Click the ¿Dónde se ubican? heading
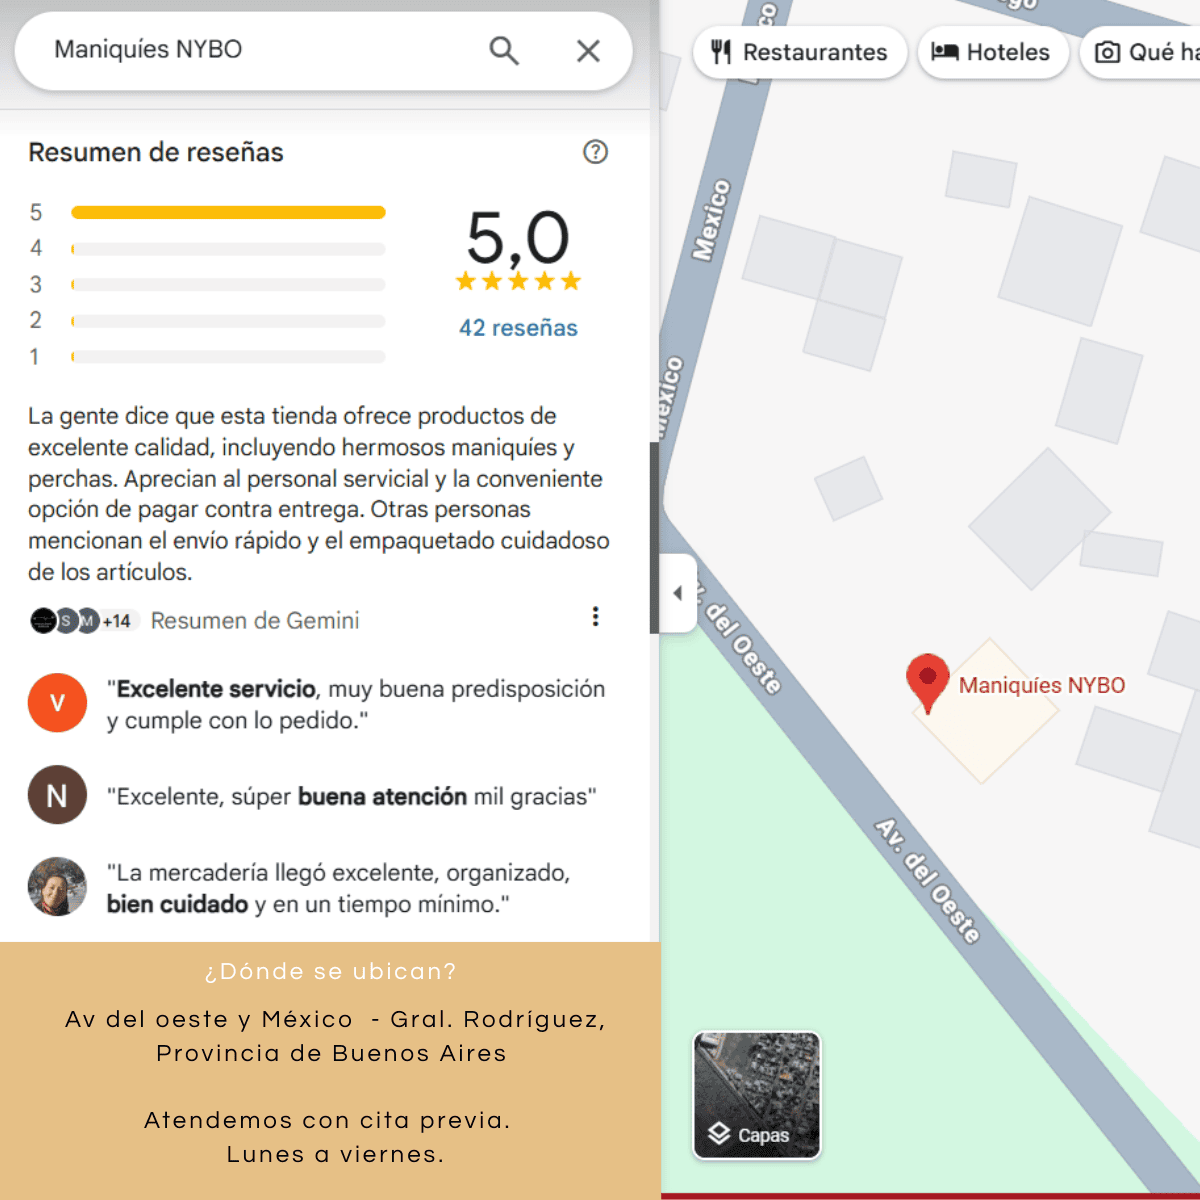This screenshot has width=1200, height=1200. pos(330,971)
